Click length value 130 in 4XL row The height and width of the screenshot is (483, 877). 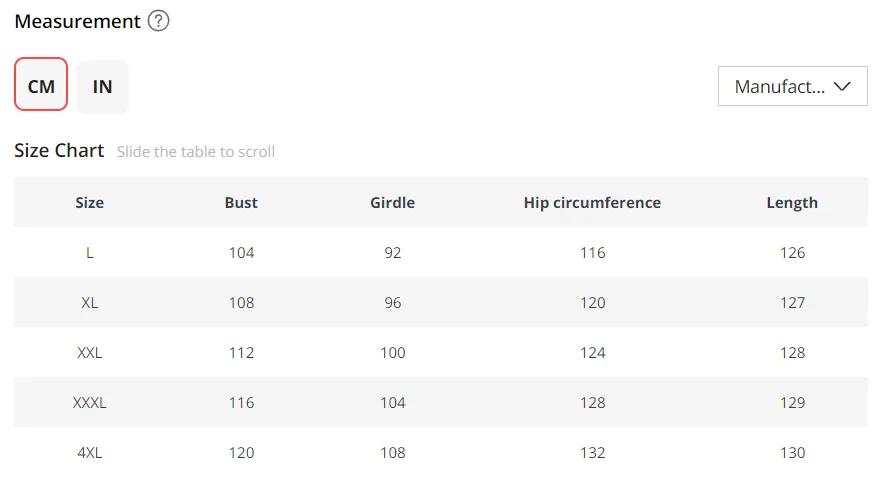(x=793, y=453)
